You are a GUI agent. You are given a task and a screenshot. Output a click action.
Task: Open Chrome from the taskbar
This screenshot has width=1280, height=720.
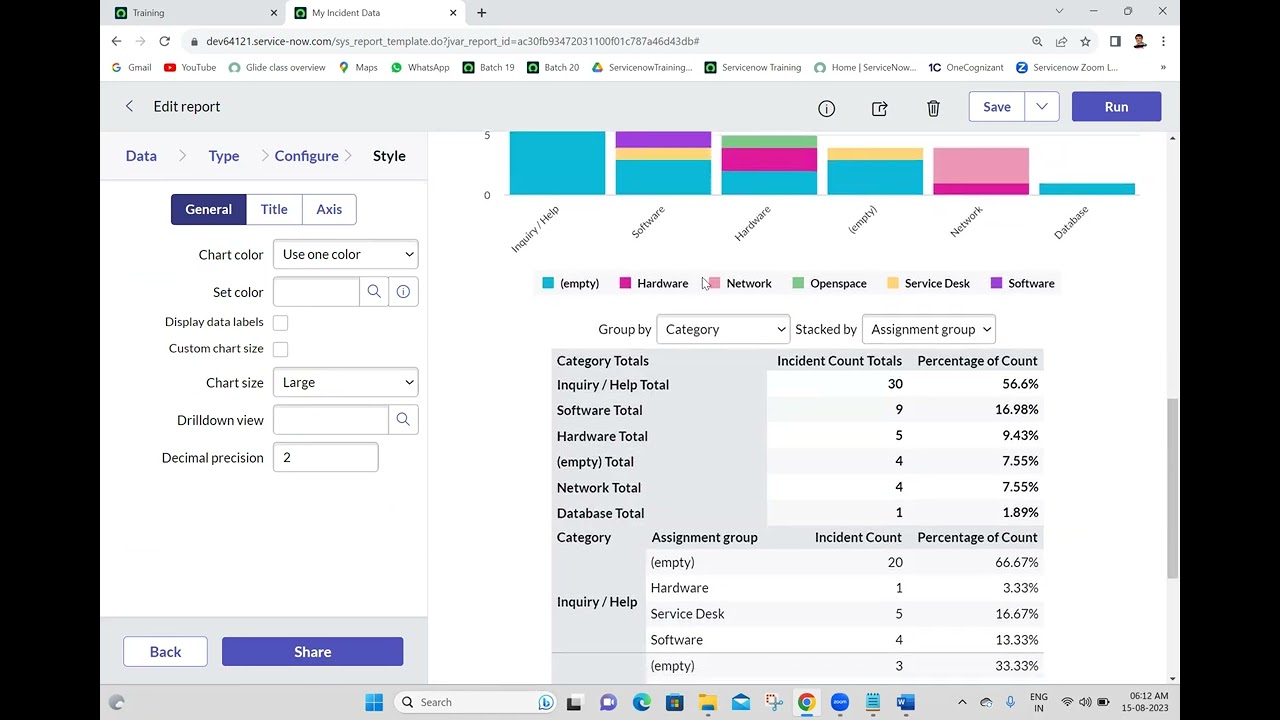(806, 702)
